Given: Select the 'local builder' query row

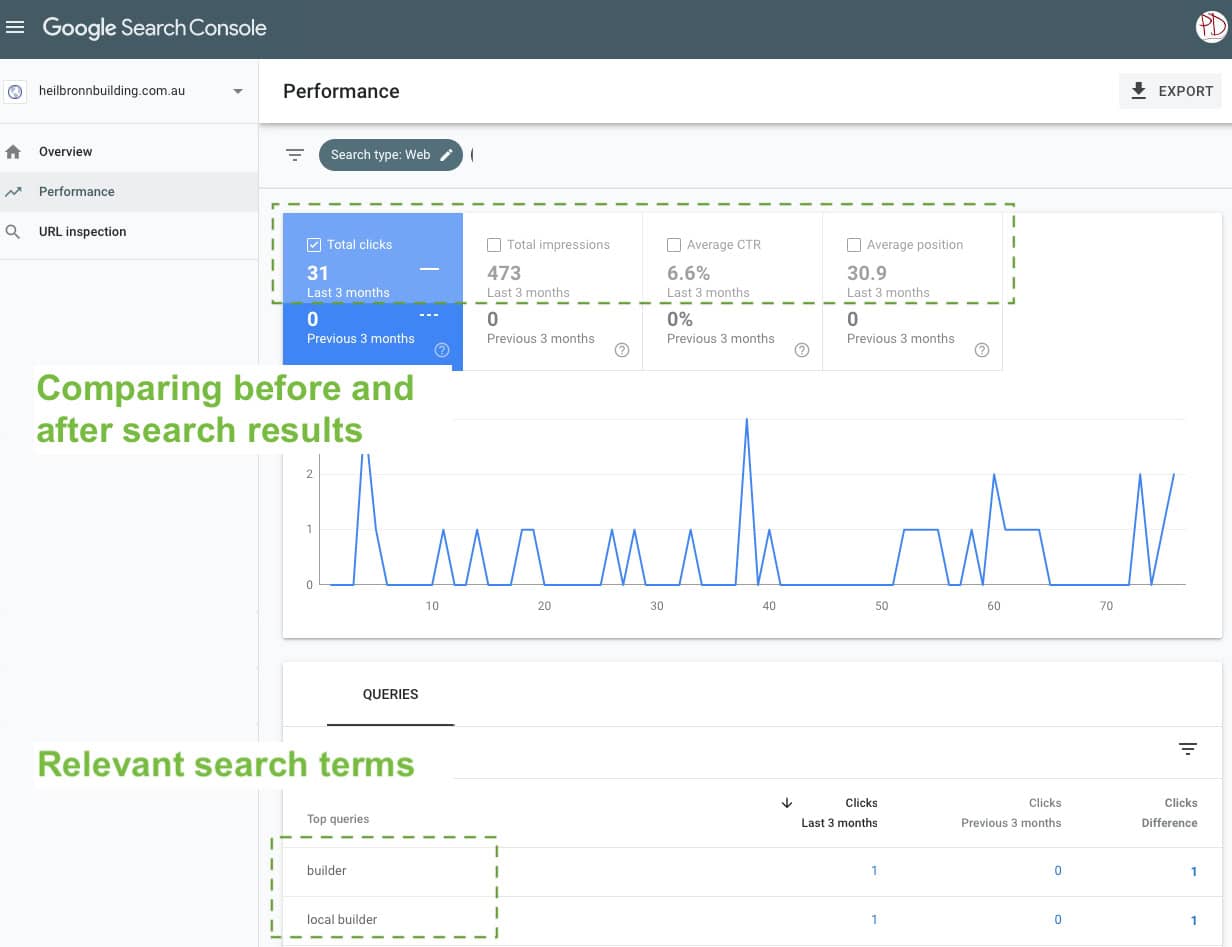Looking at the screenshot, I should pyautogui.click(x=752, y=920).
